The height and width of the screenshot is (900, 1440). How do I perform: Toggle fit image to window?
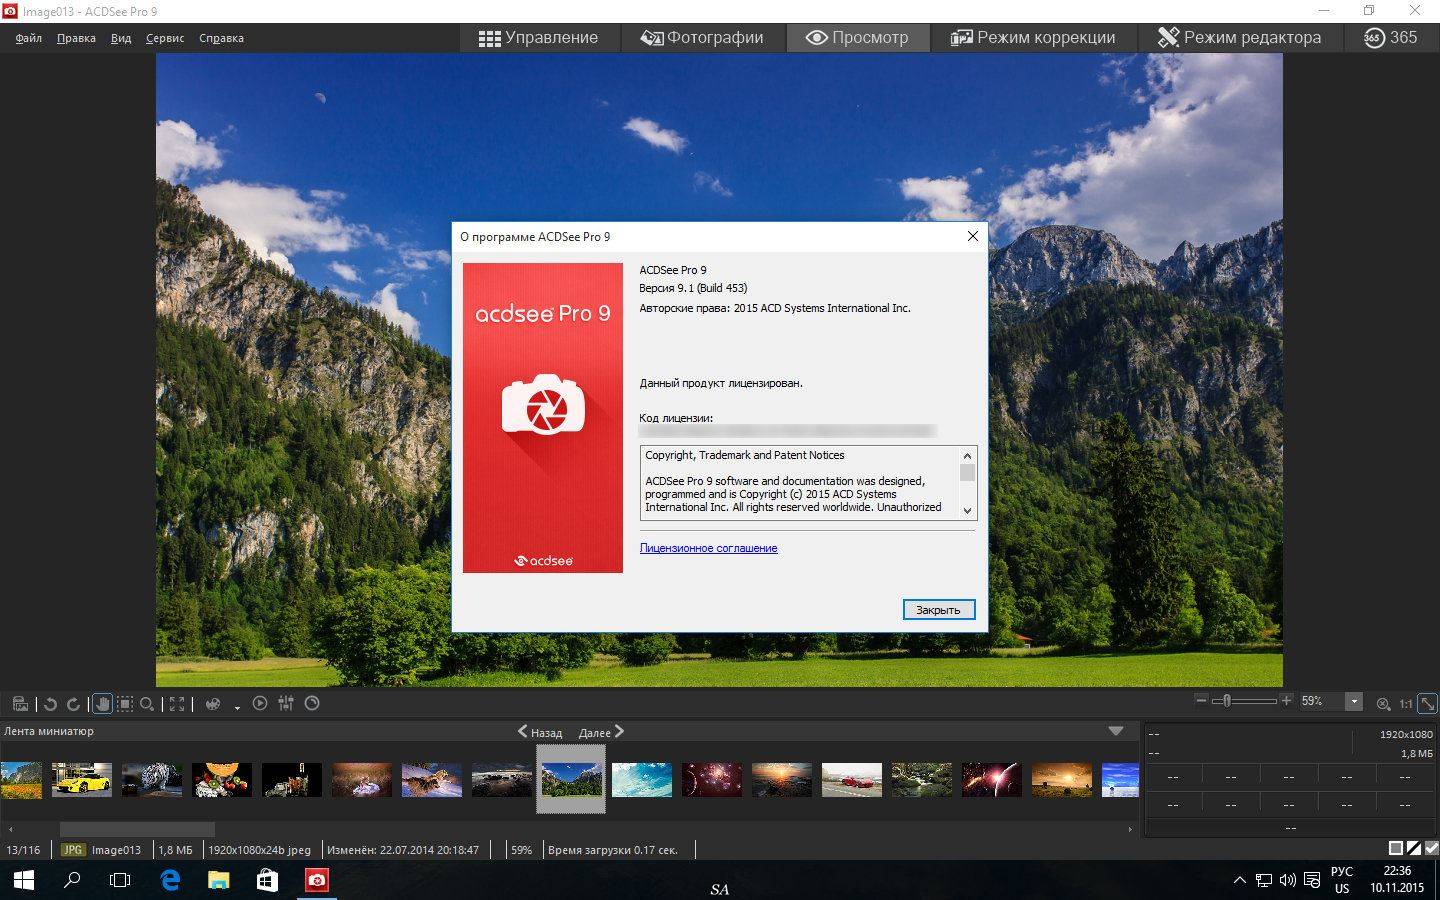coord(1427,704)
